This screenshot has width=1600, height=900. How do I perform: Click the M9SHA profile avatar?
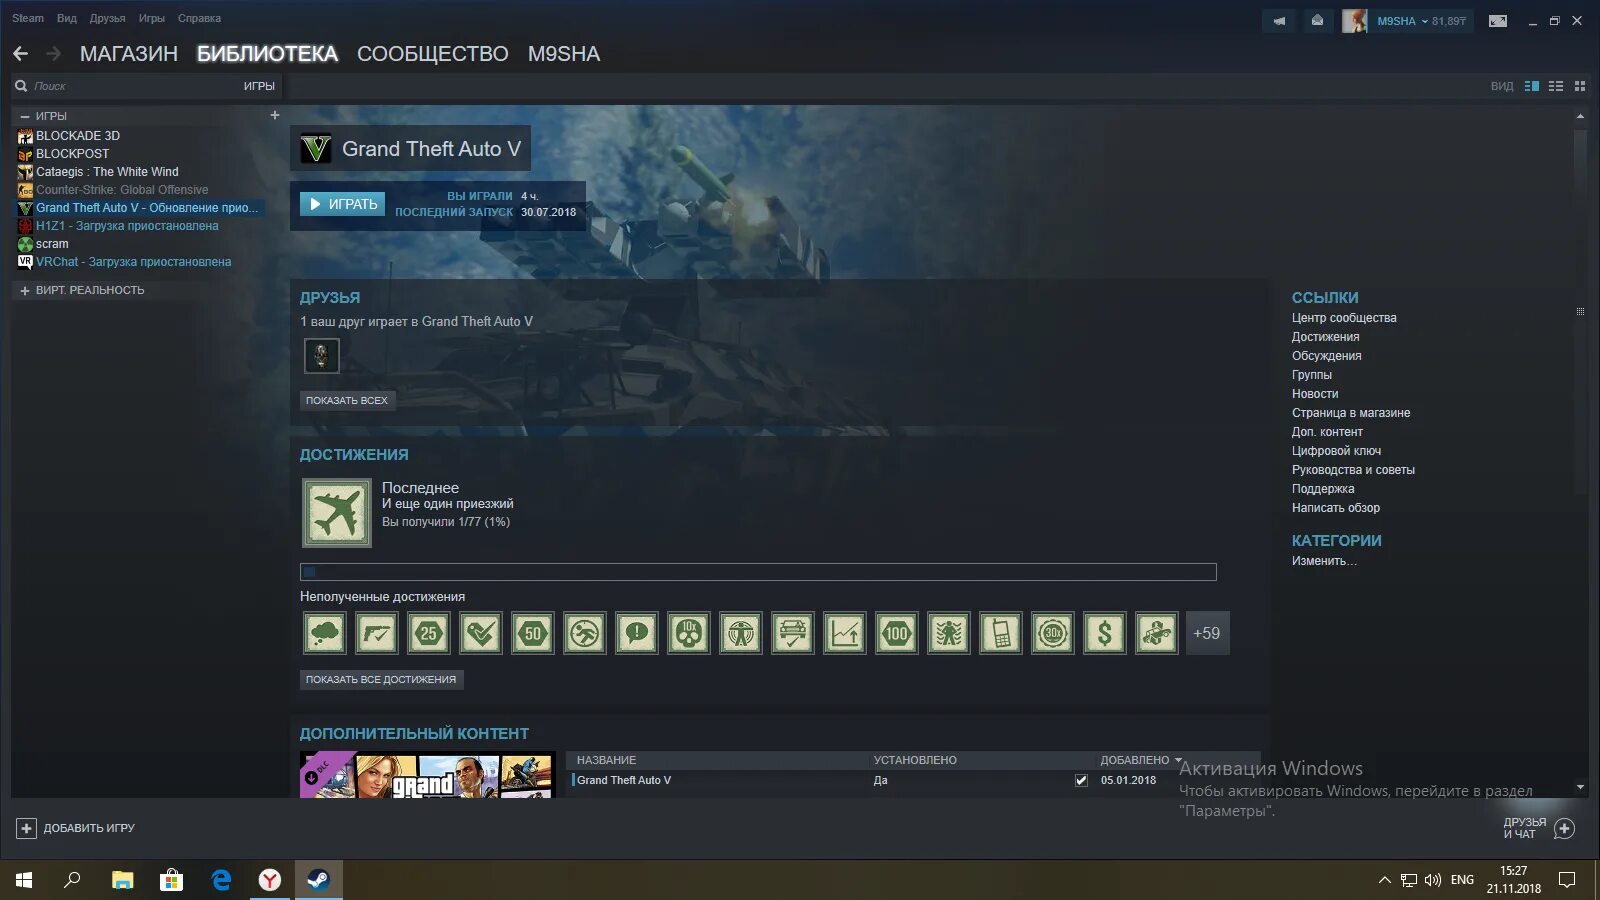pos(1354,21)
